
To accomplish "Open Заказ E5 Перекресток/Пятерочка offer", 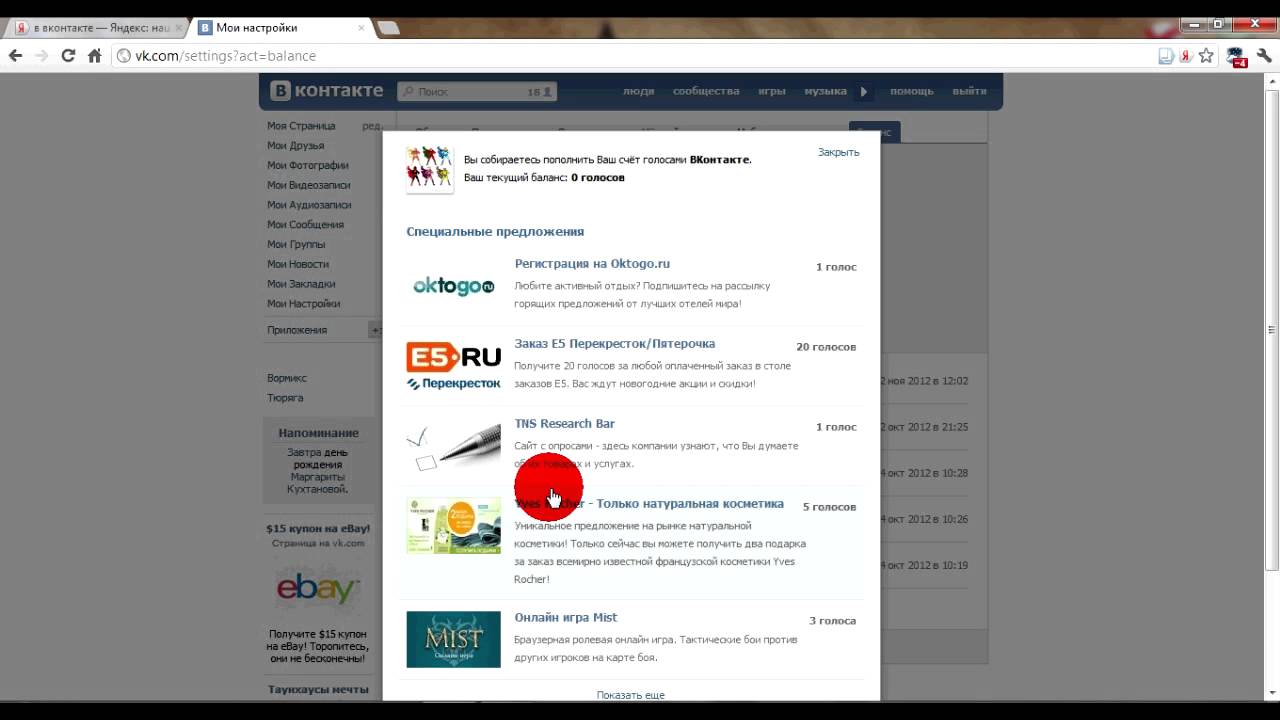I will click(614, 344).
